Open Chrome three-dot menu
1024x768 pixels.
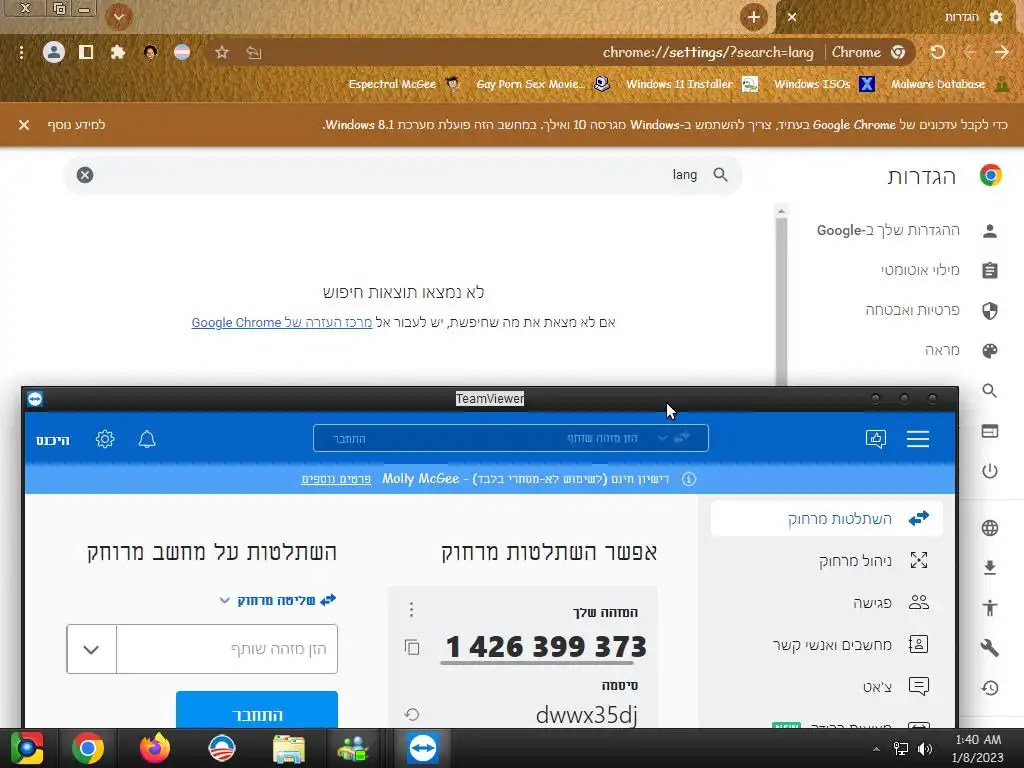pos(22,52)
